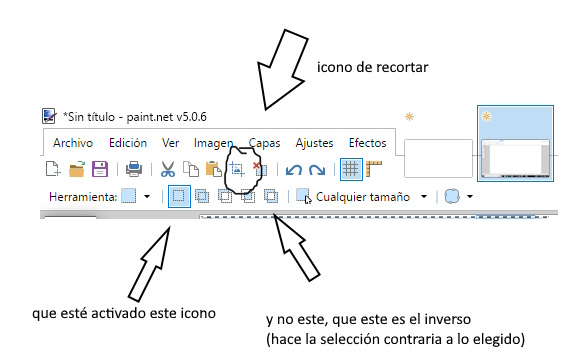
Task: Click the Crop to selection icon
Action: pyautogui.click(x=236, y=169)
